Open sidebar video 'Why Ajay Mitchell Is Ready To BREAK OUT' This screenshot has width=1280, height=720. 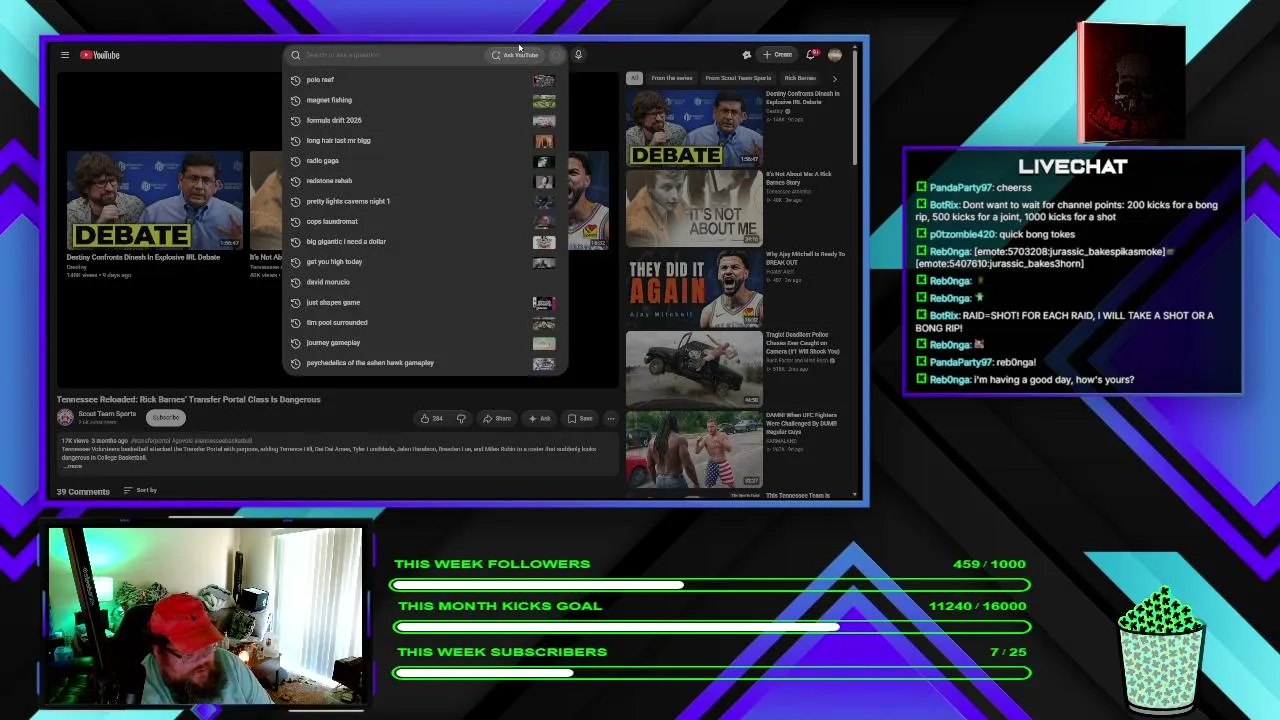[805, 258]
